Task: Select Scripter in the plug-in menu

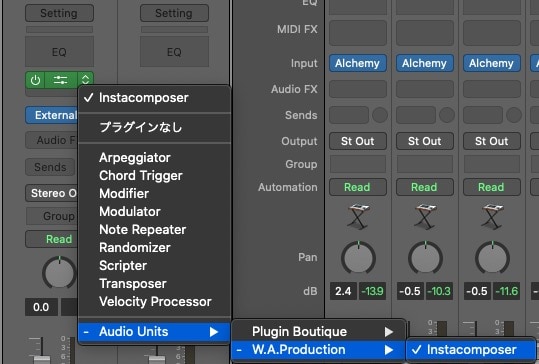Action: [x=154, y=265]
